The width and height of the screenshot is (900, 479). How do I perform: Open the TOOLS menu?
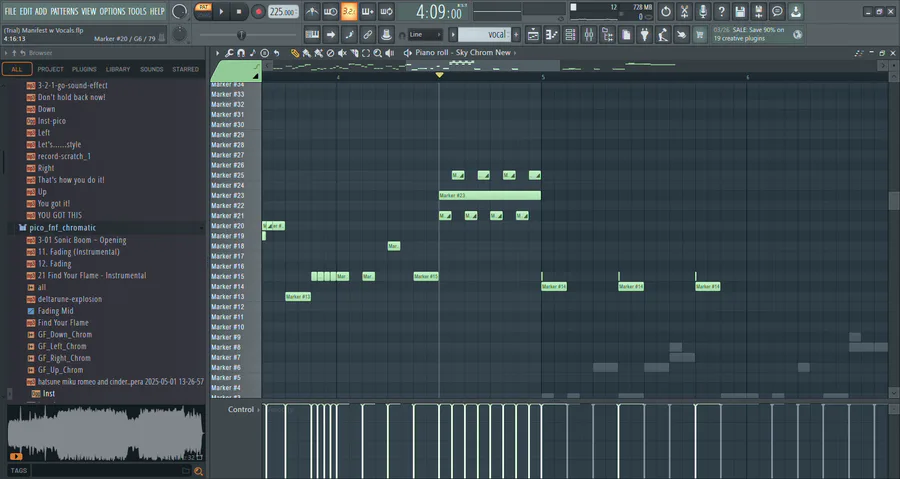137,11
